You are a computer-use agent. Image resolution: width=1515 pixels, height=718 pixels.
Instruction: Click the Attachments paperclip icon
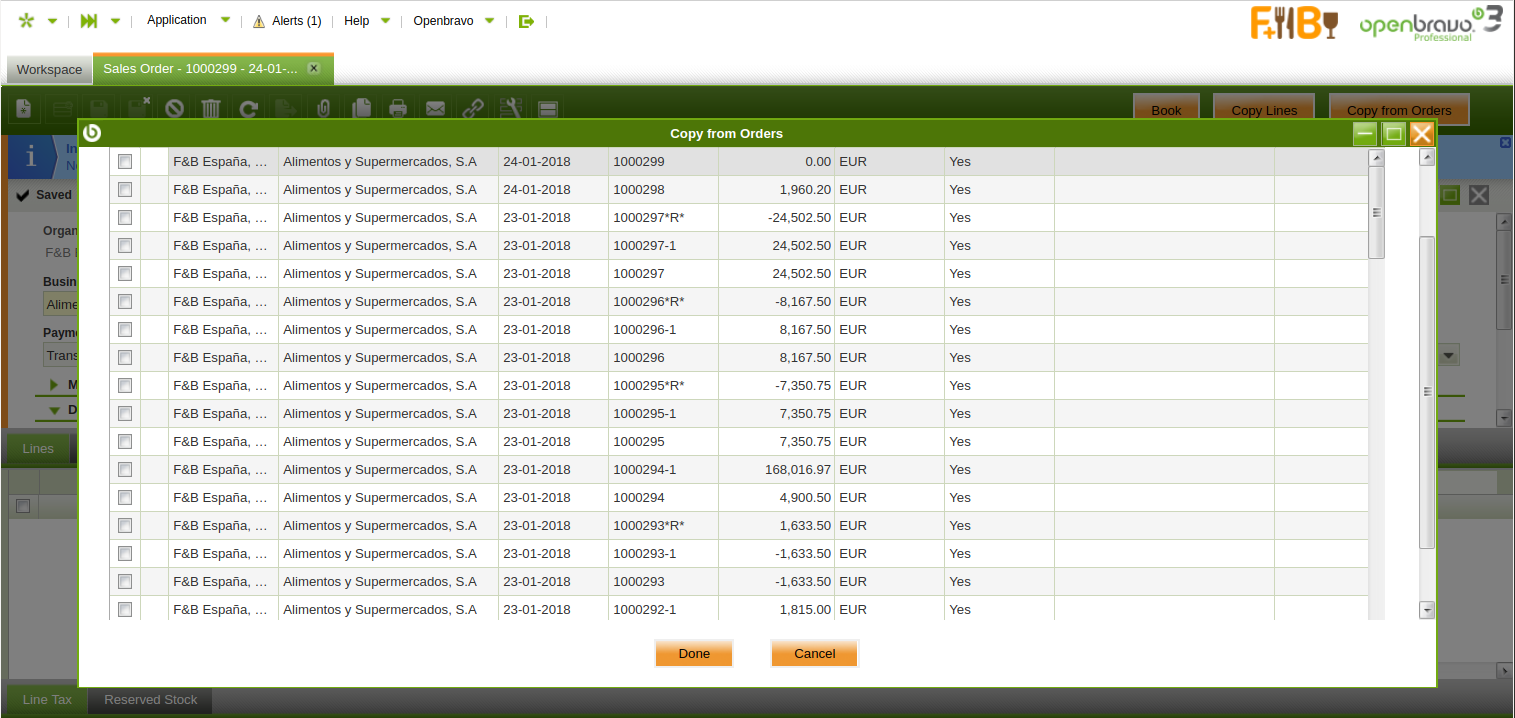[323, 108]
